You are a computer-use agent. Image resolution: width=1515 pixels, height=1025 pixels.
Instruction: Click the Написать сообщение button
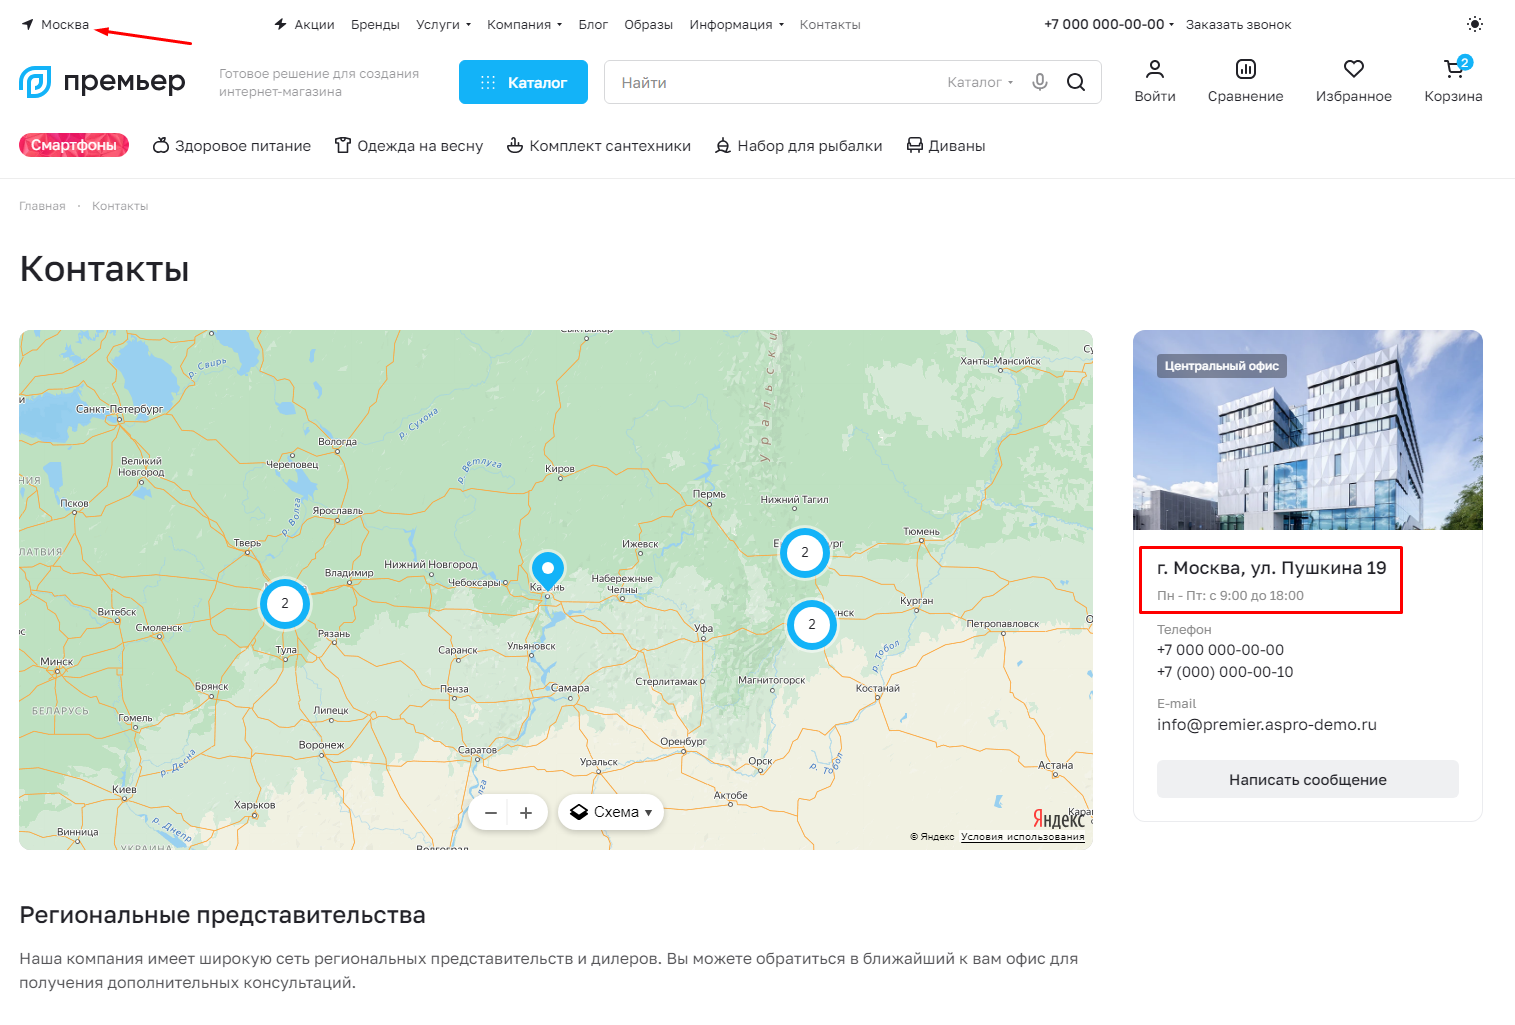pos(1308,779)
